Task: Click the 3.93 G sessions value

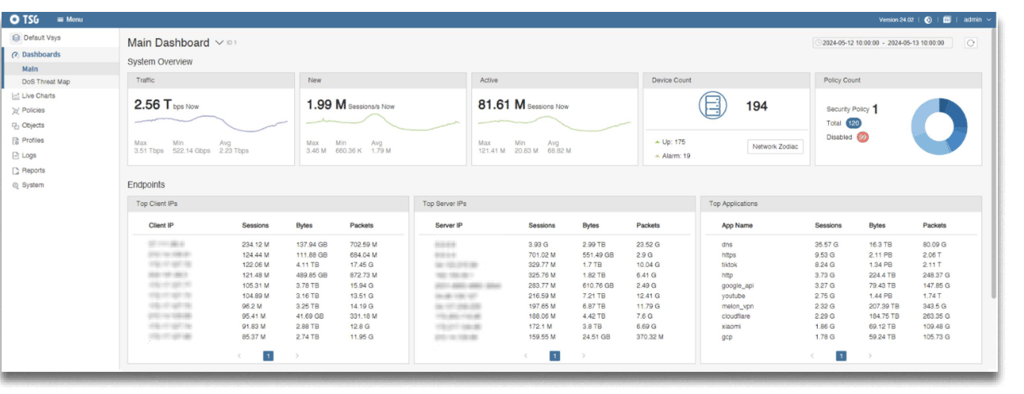Action: point(538,244)
